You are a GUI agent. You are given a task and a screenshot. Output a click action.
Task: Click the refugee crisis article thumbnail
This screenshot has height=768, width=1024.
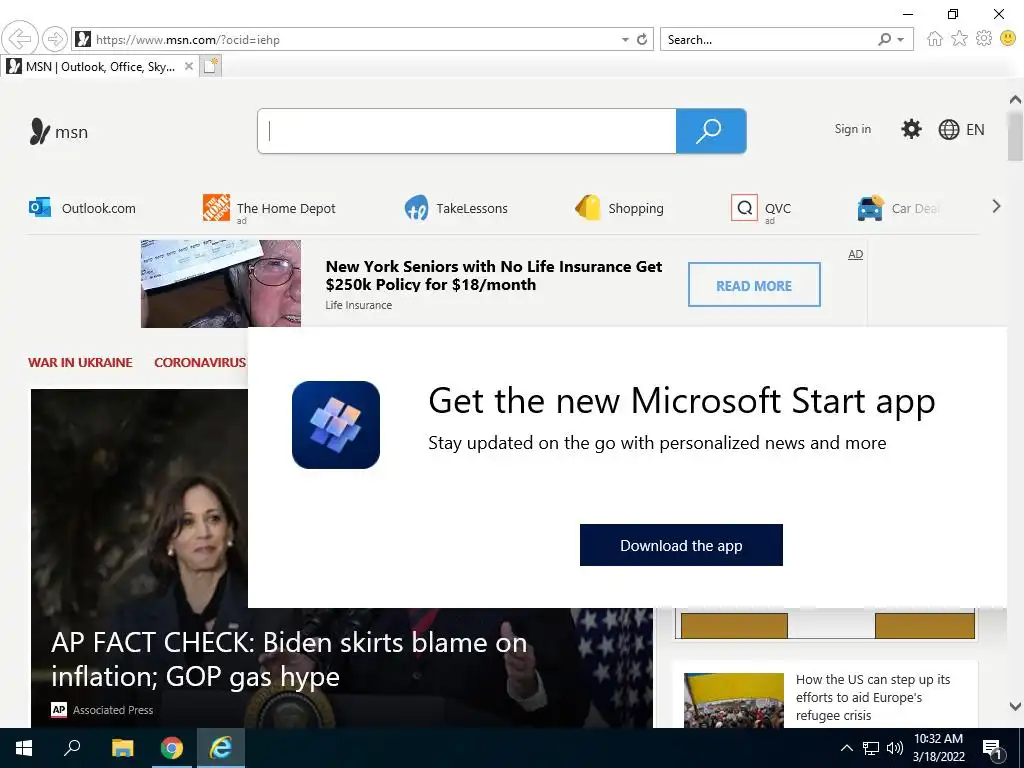734,700
